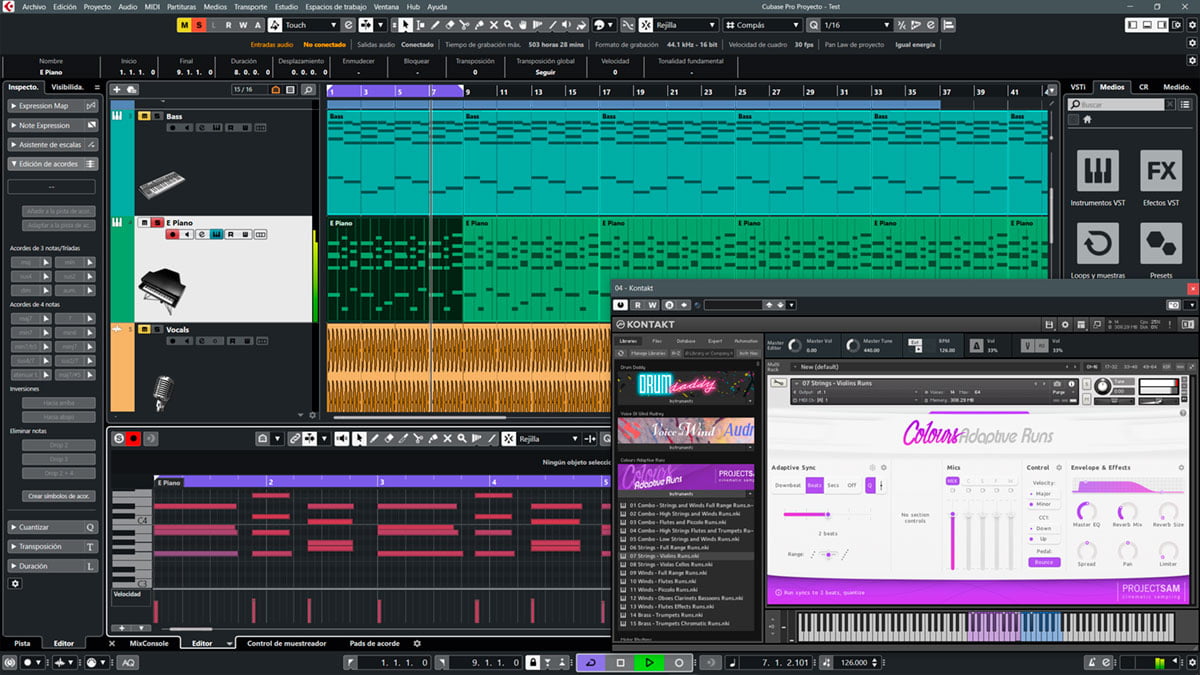Select the Erase tool in main toolbar
Screen dimensions: 1200x675
coord(450,25)
